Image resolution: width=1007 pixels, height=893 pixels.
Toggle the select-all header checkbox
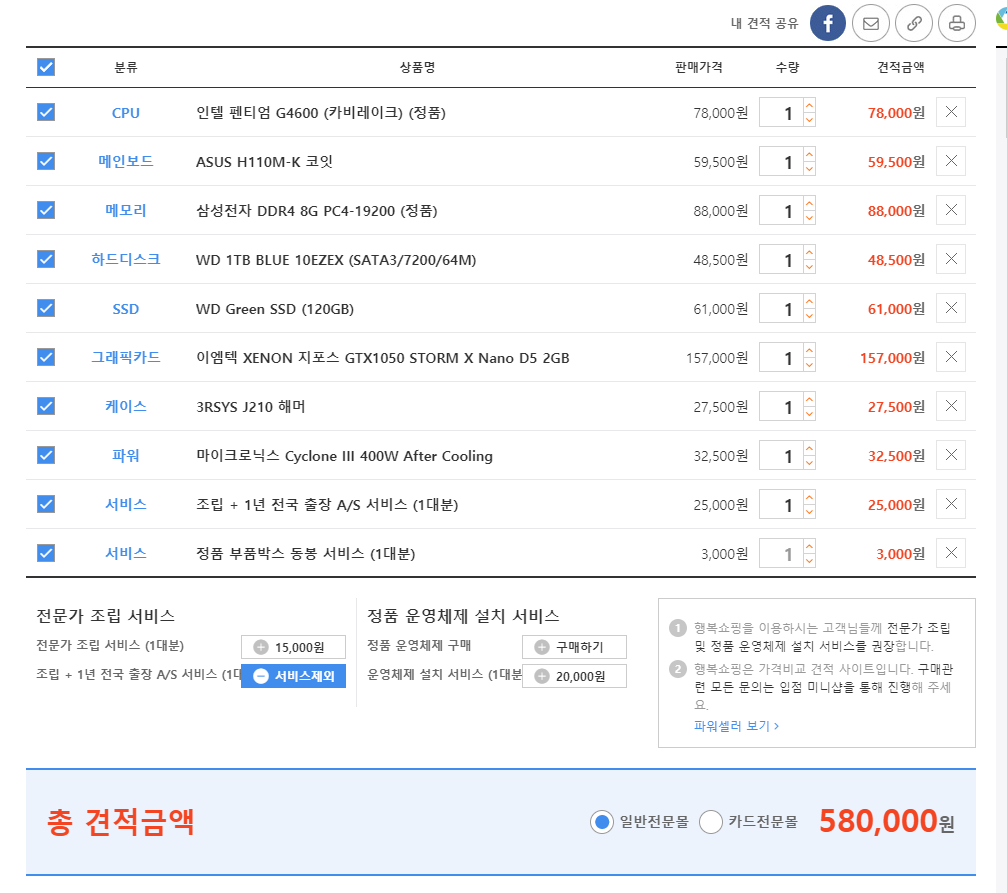[46, 67]
